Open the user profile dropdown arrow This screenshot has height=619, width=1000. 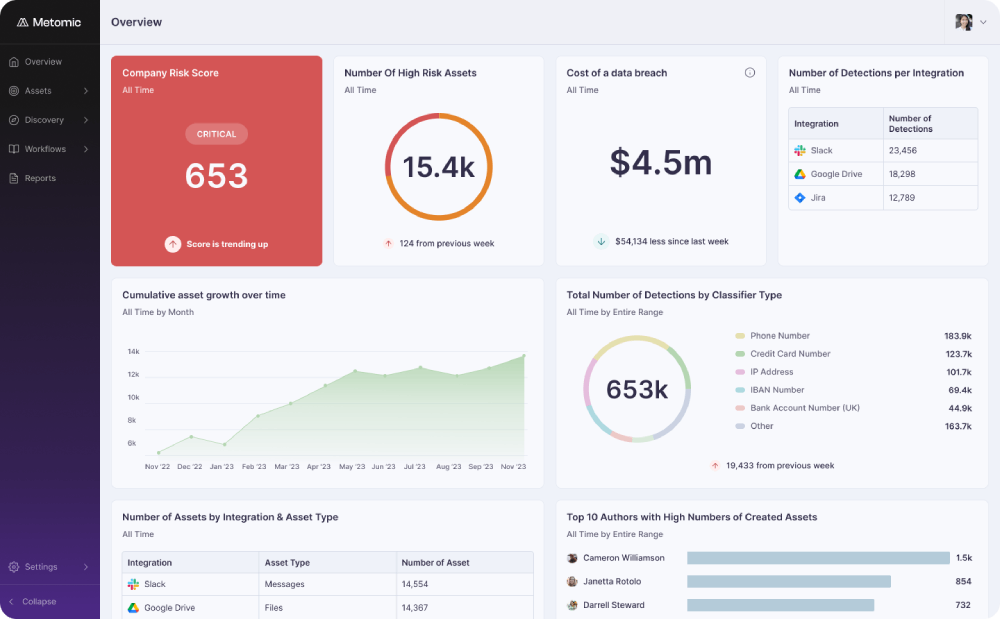(x=983, y=22)
